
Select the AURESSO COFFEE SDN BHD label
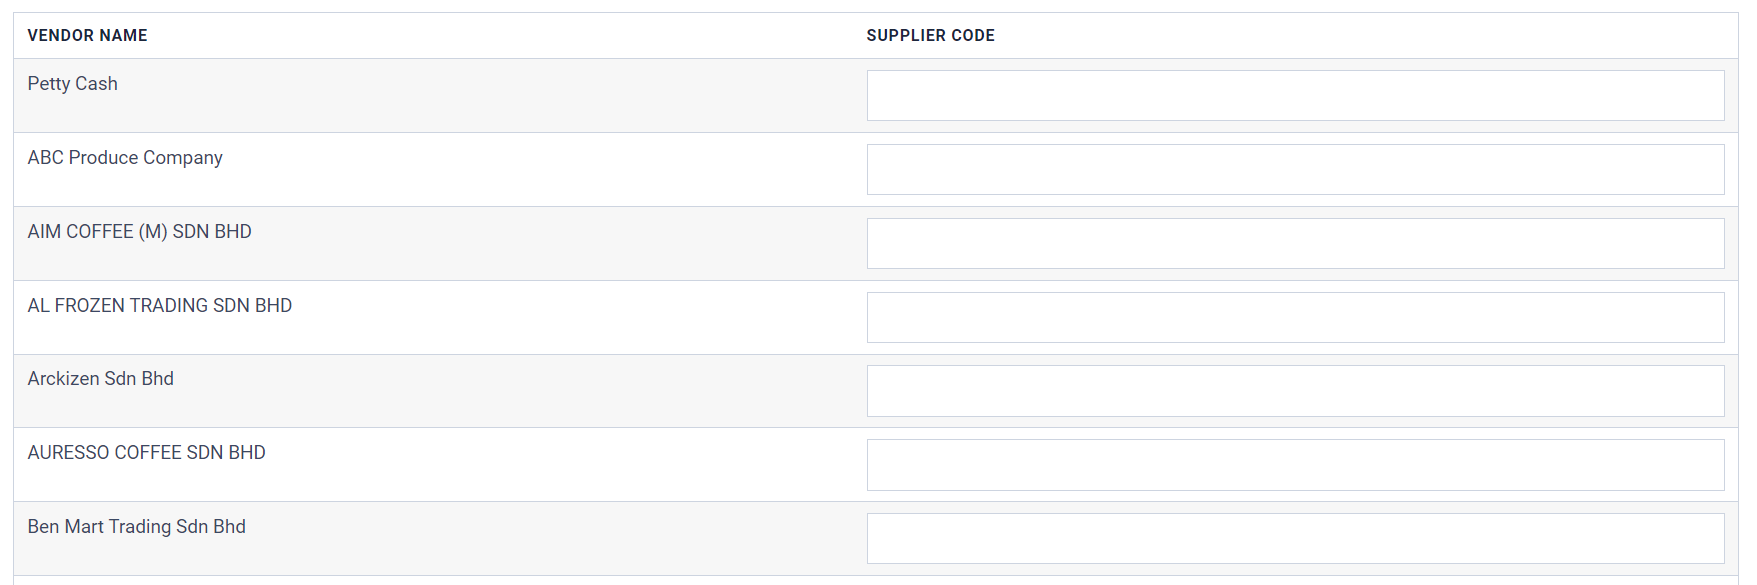[146, 452]
